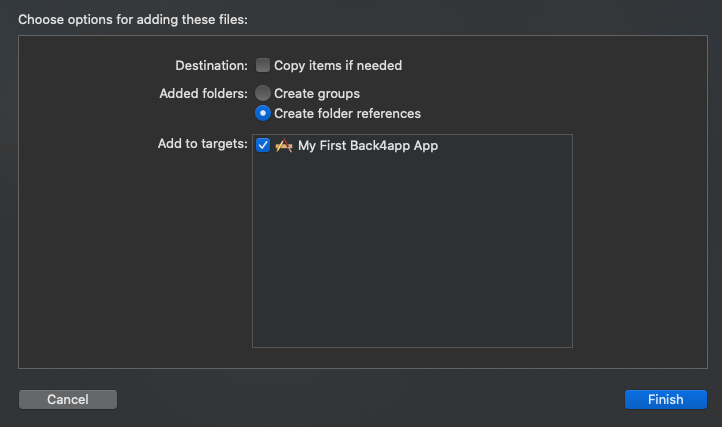Click the Choose options for adding these files heading
The width and height of the screenshot is (722, 427).
click(x=133, y=20)
